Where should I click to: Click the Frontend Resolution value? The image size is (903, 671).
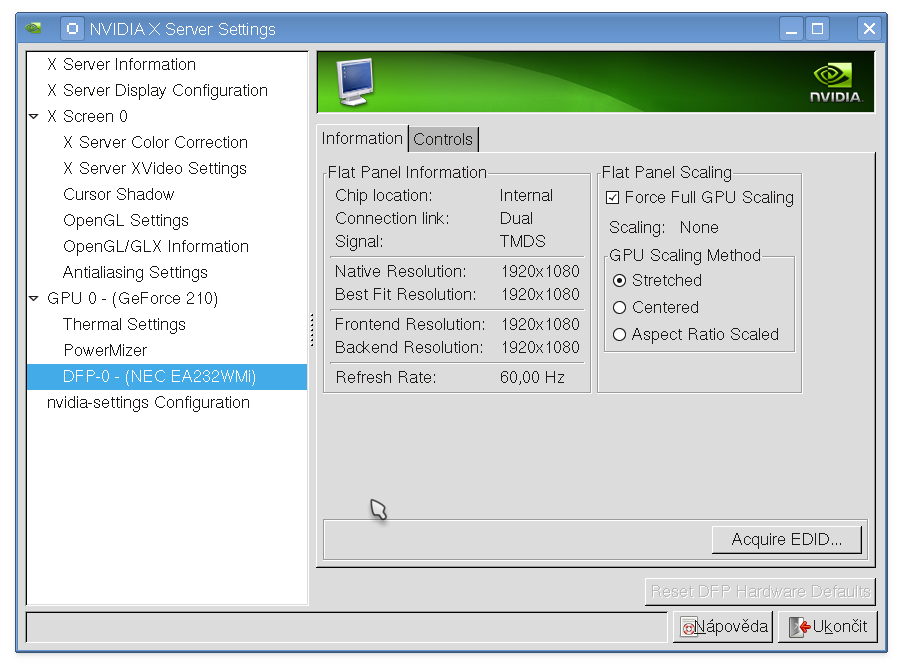(x=540, y=324)
